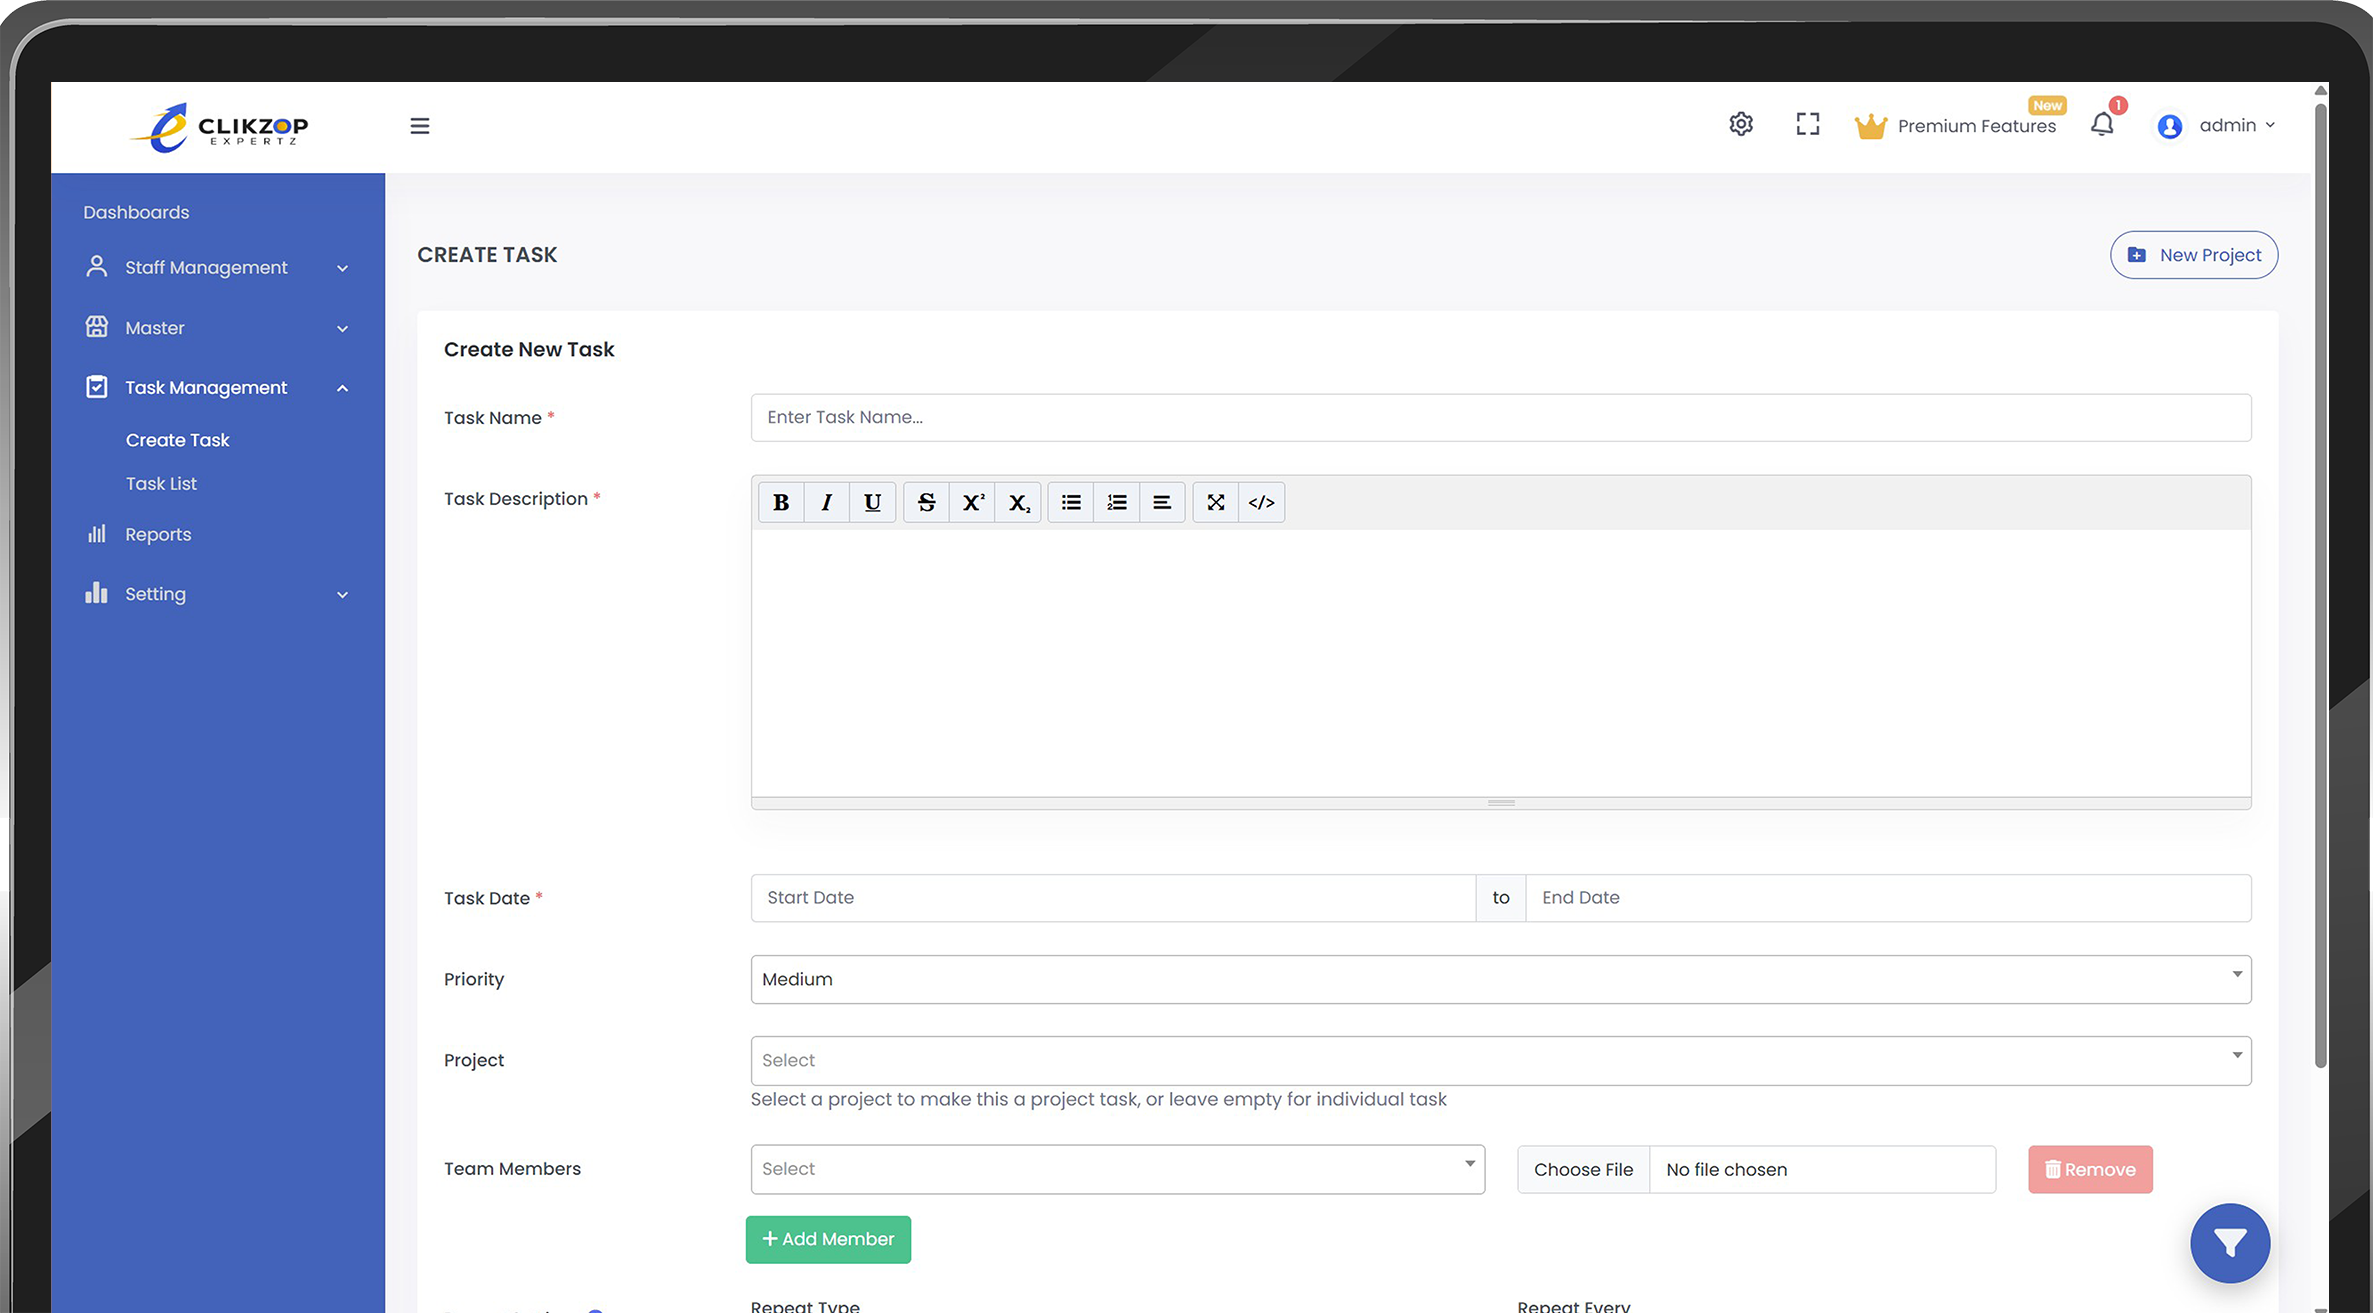
Task: Insert an unordered bullet list
Action: pos(1070,502)
